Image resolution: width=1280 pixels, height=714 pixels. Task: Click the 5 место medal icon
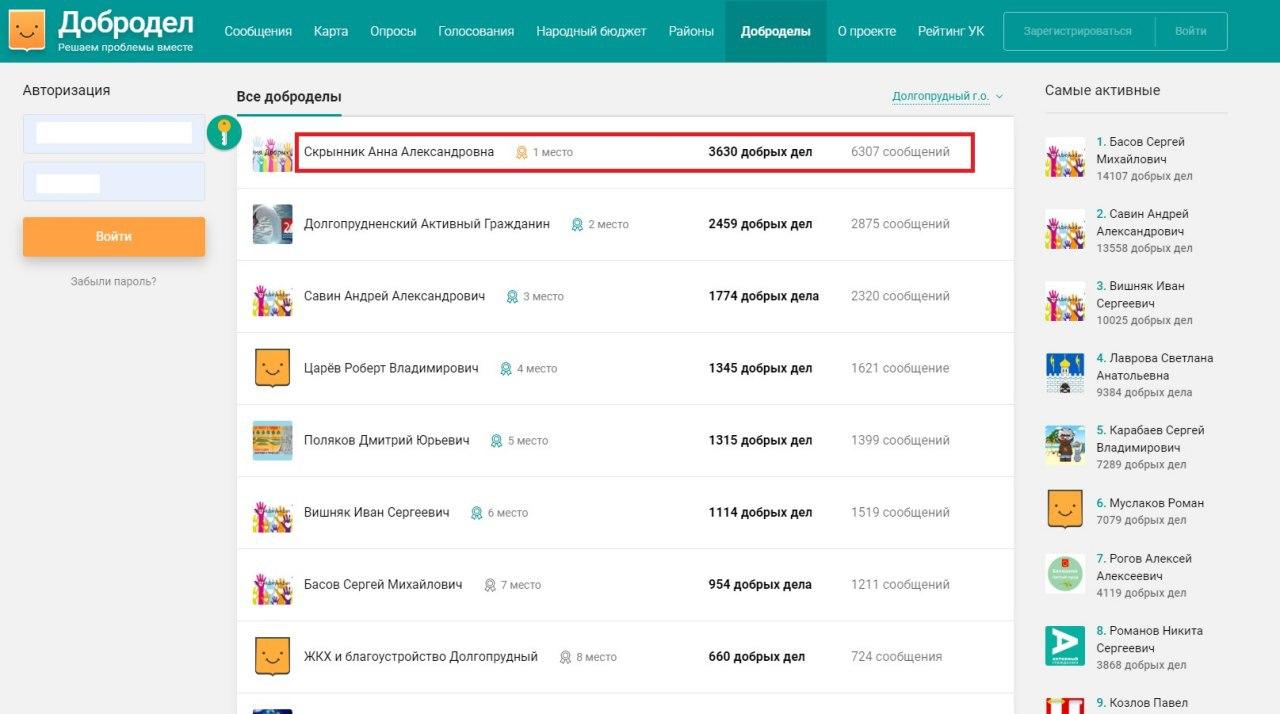click(x=496, y=441)
